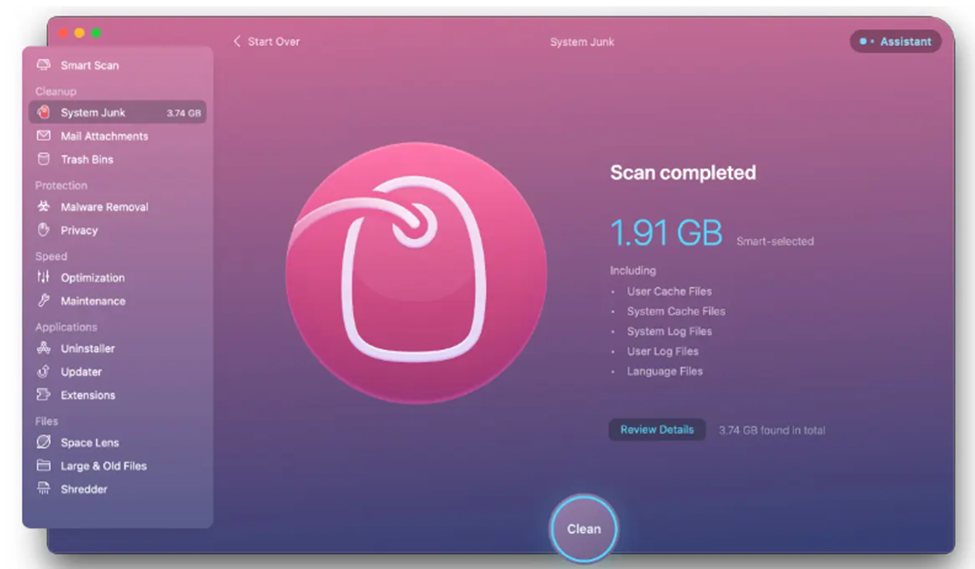Open the Shredder label in sidebar
Viewport: 975px width, 569px height.
click(84, 489)
